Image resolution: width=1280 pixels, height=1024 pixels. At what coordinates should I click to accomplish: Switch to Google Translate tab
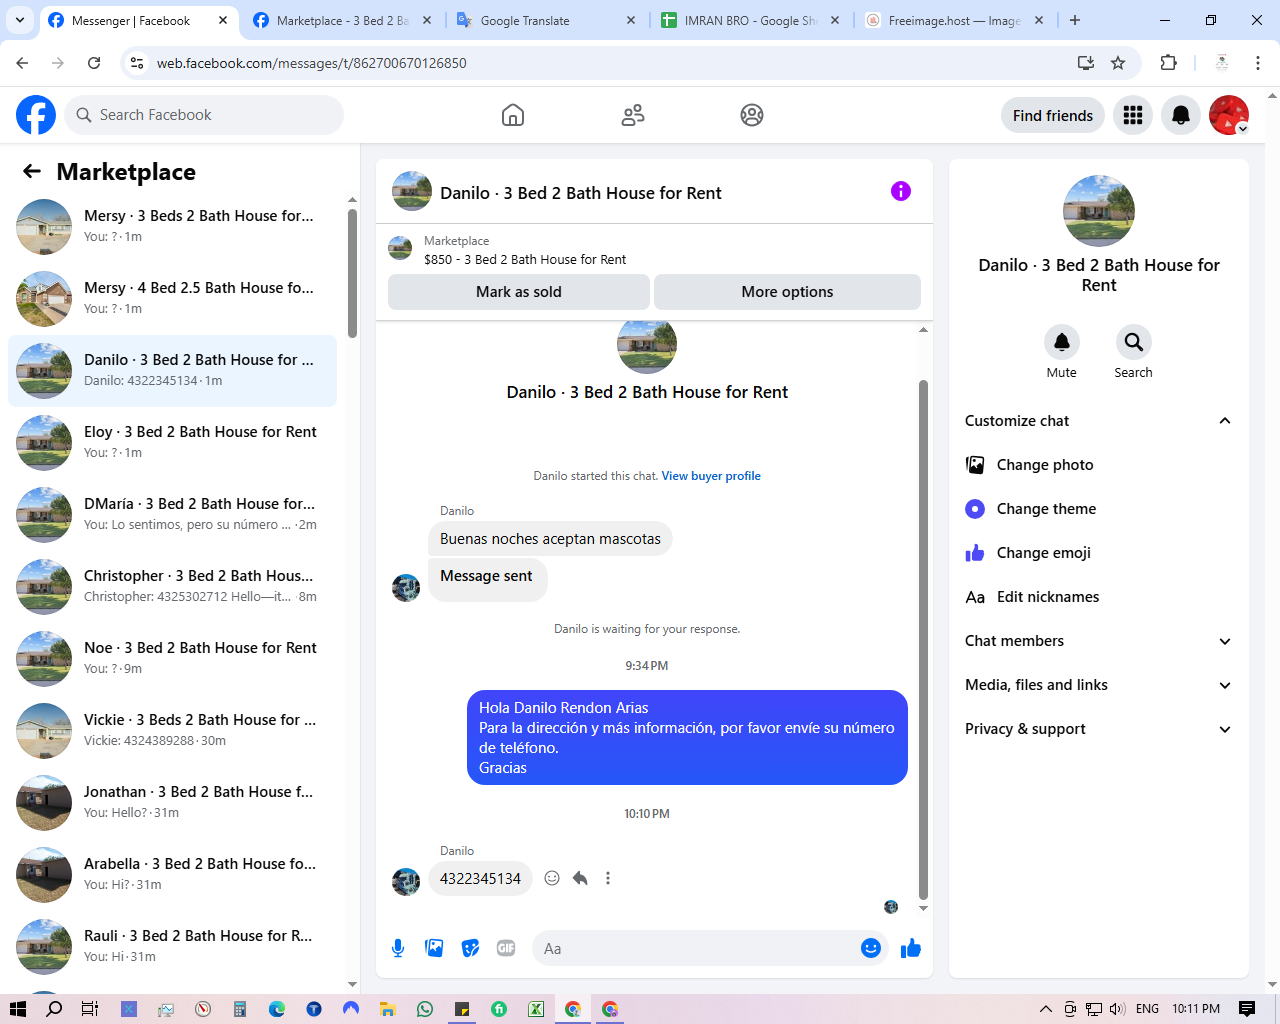tap(546, 20)
